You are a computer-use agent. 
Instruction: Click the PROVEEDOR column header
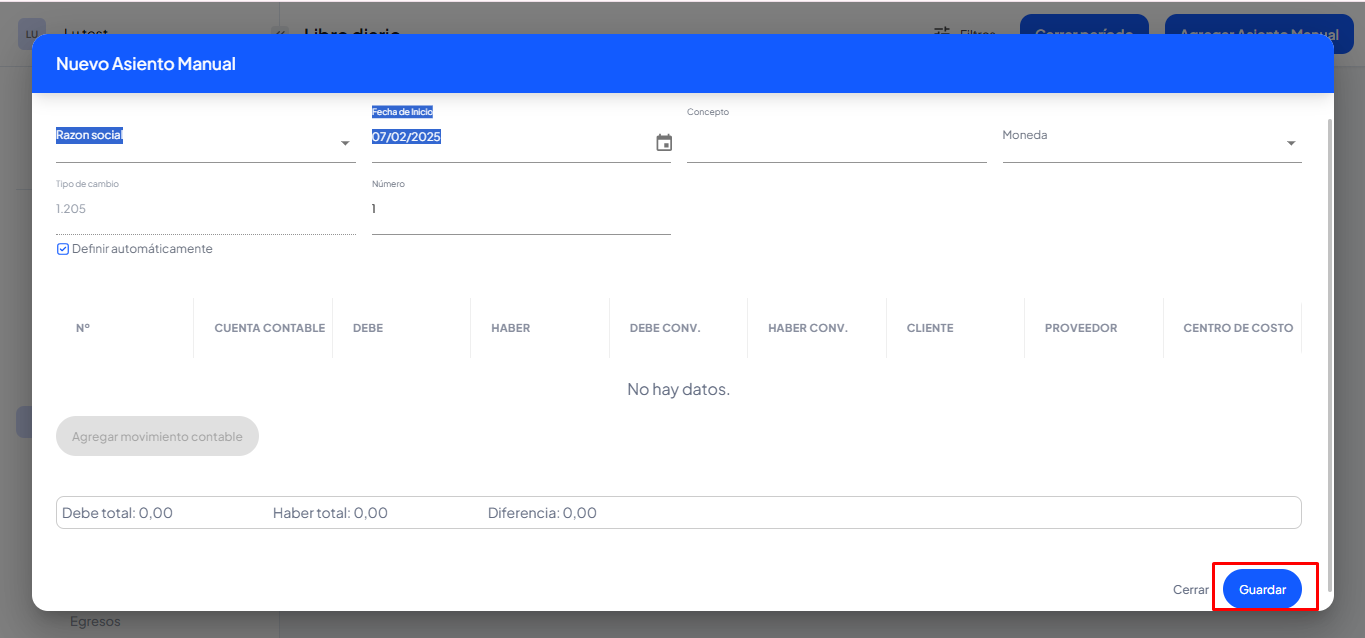[x=1080, y=328]
